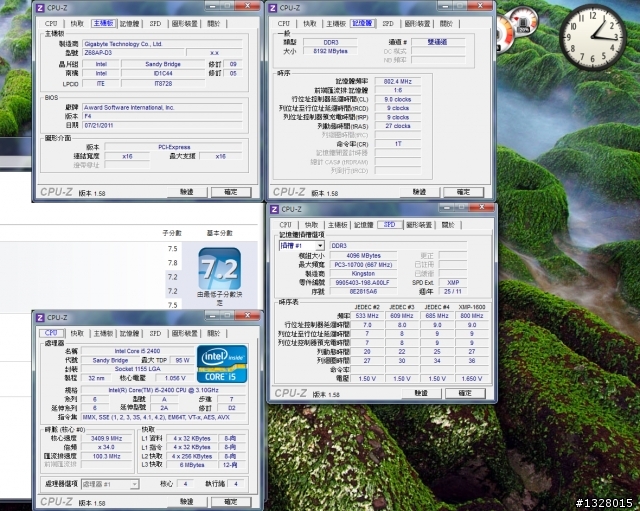Screen dimensions: 640x511
Task: Open SPD tab in the memory window
Action: pyautogui.click(x=388, y=24)
